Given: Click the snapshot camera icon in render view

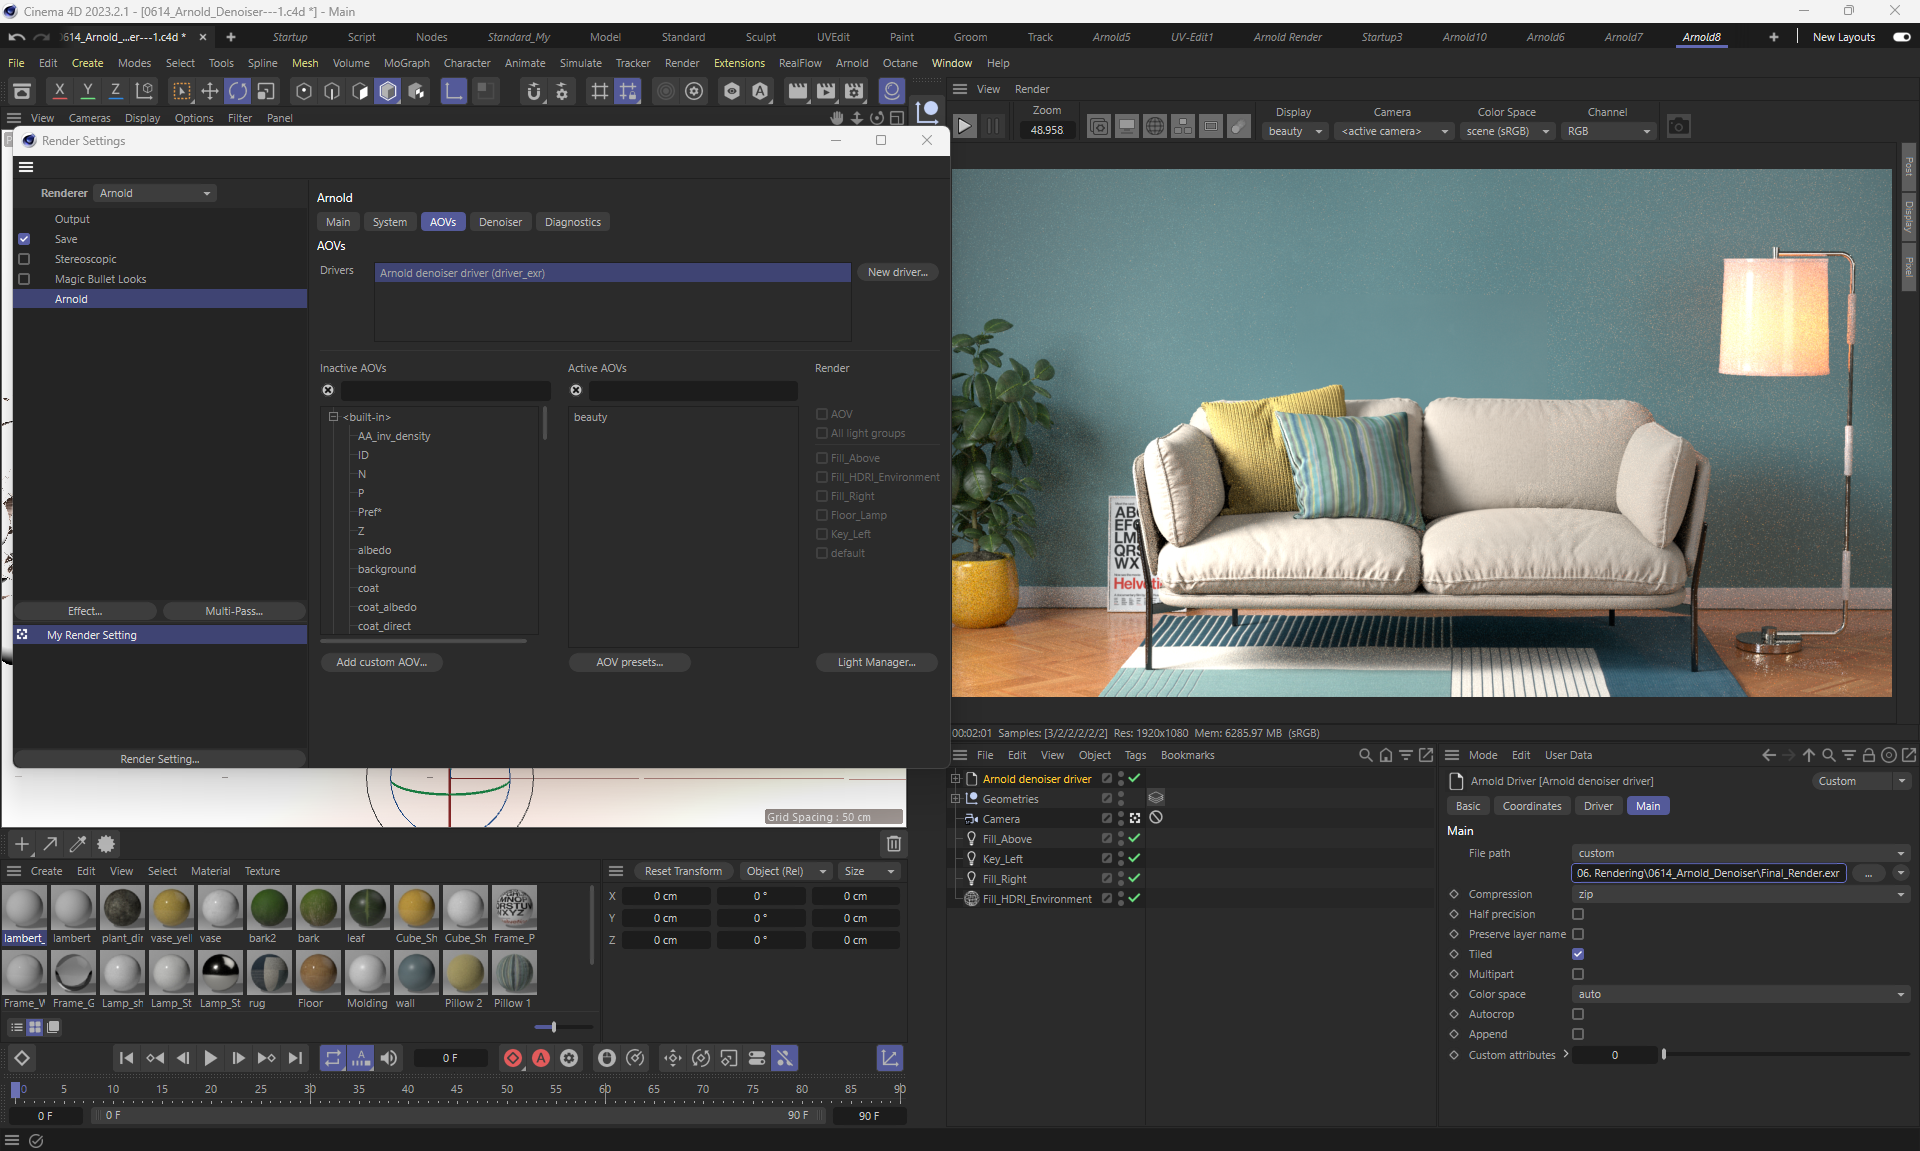Looking at the screenshot, I should point(1679,127).
